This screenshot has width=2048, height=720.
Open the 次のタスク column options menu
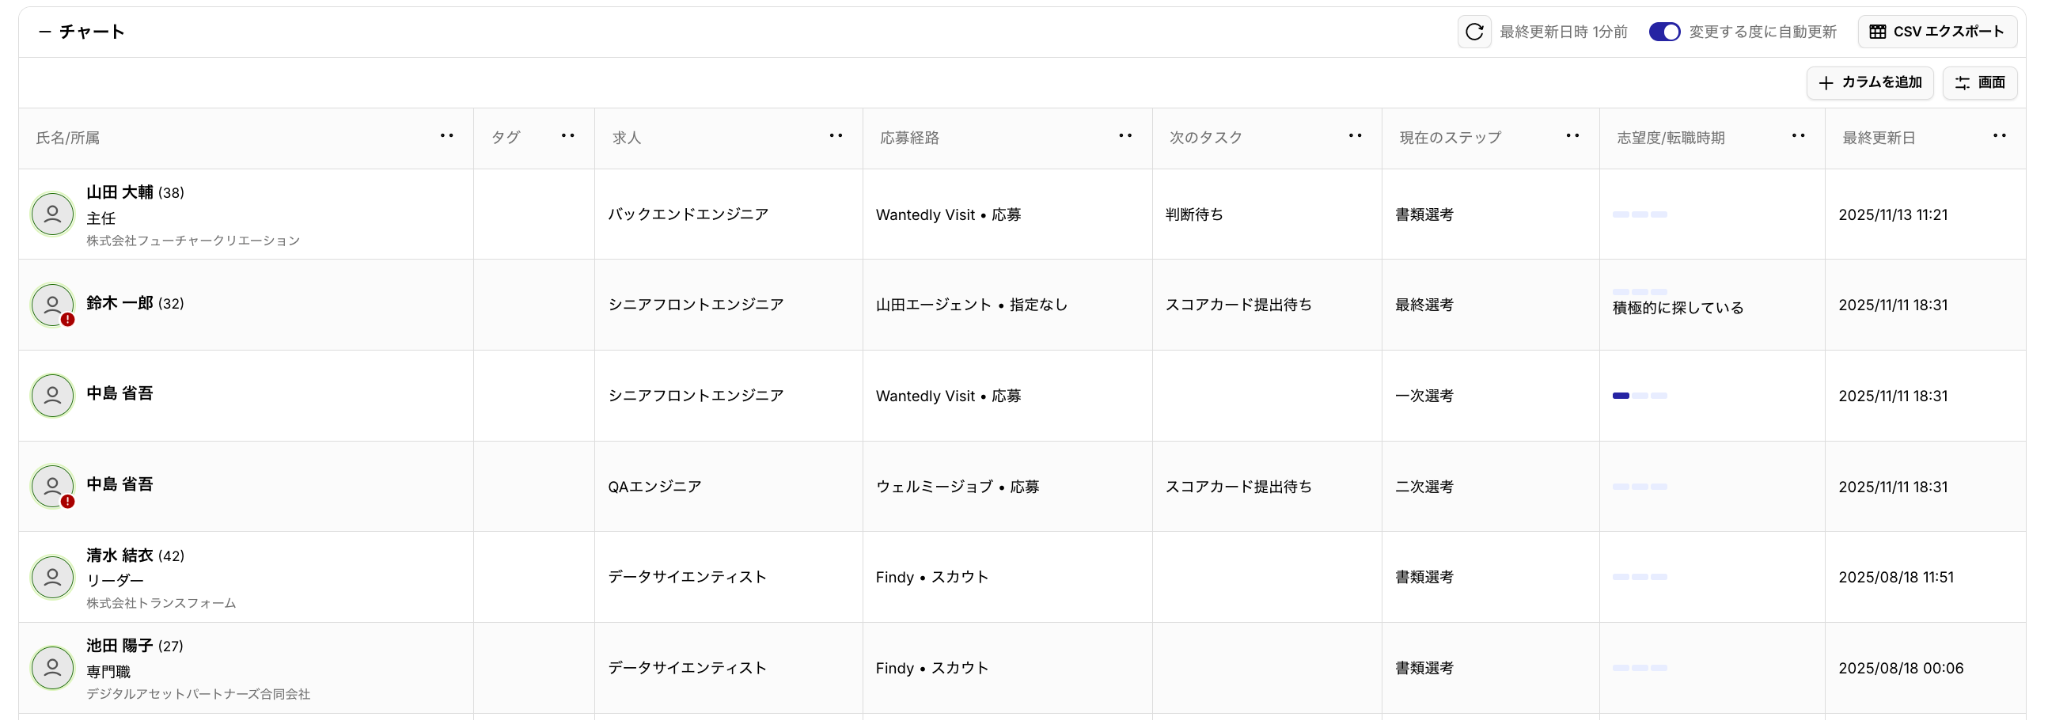coord(1355,137)
